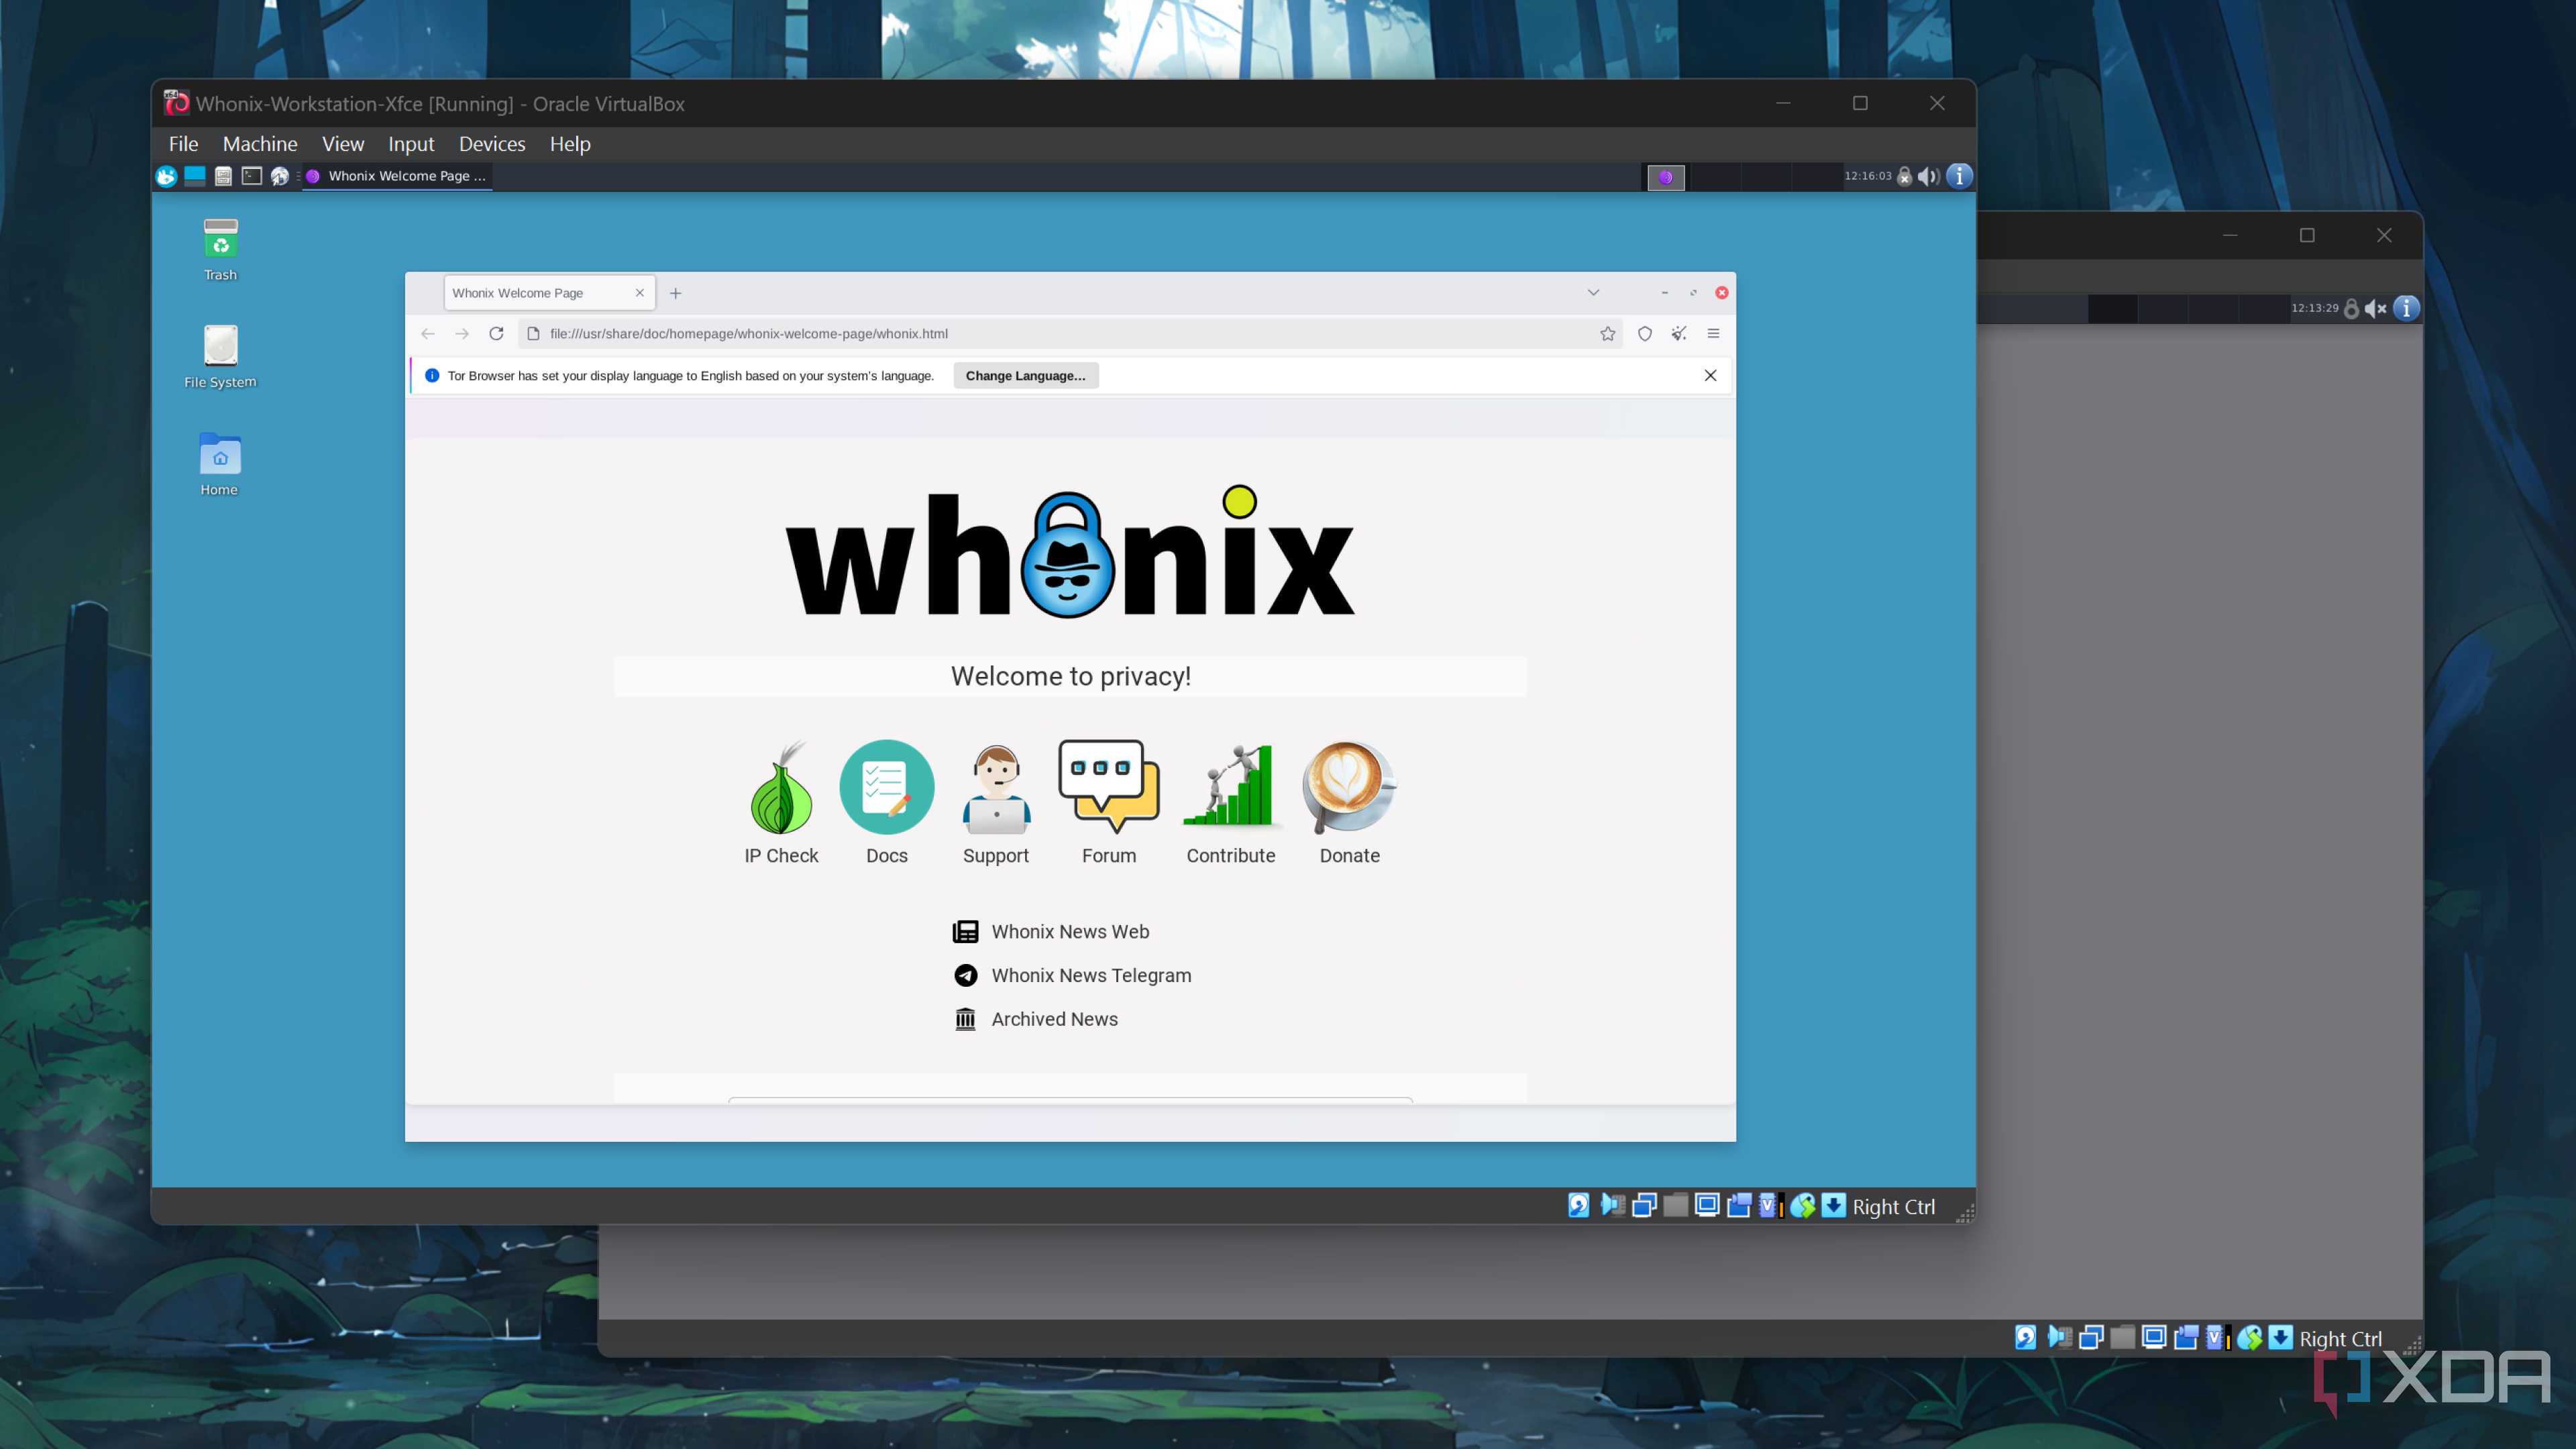Click the shared folders status icon

(x=1676, y=1206)
